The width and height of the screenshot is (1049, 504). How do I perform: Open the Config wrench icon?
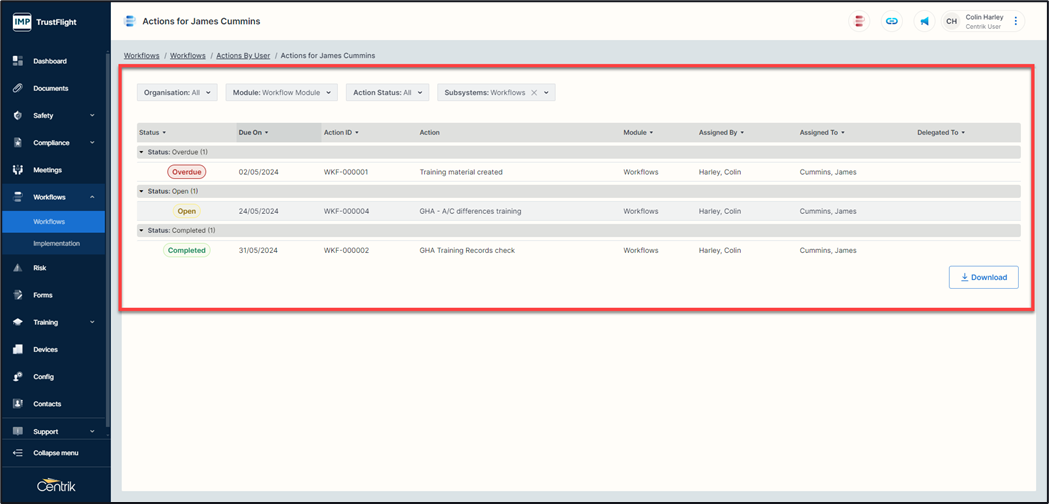click(x=18, y=377)
